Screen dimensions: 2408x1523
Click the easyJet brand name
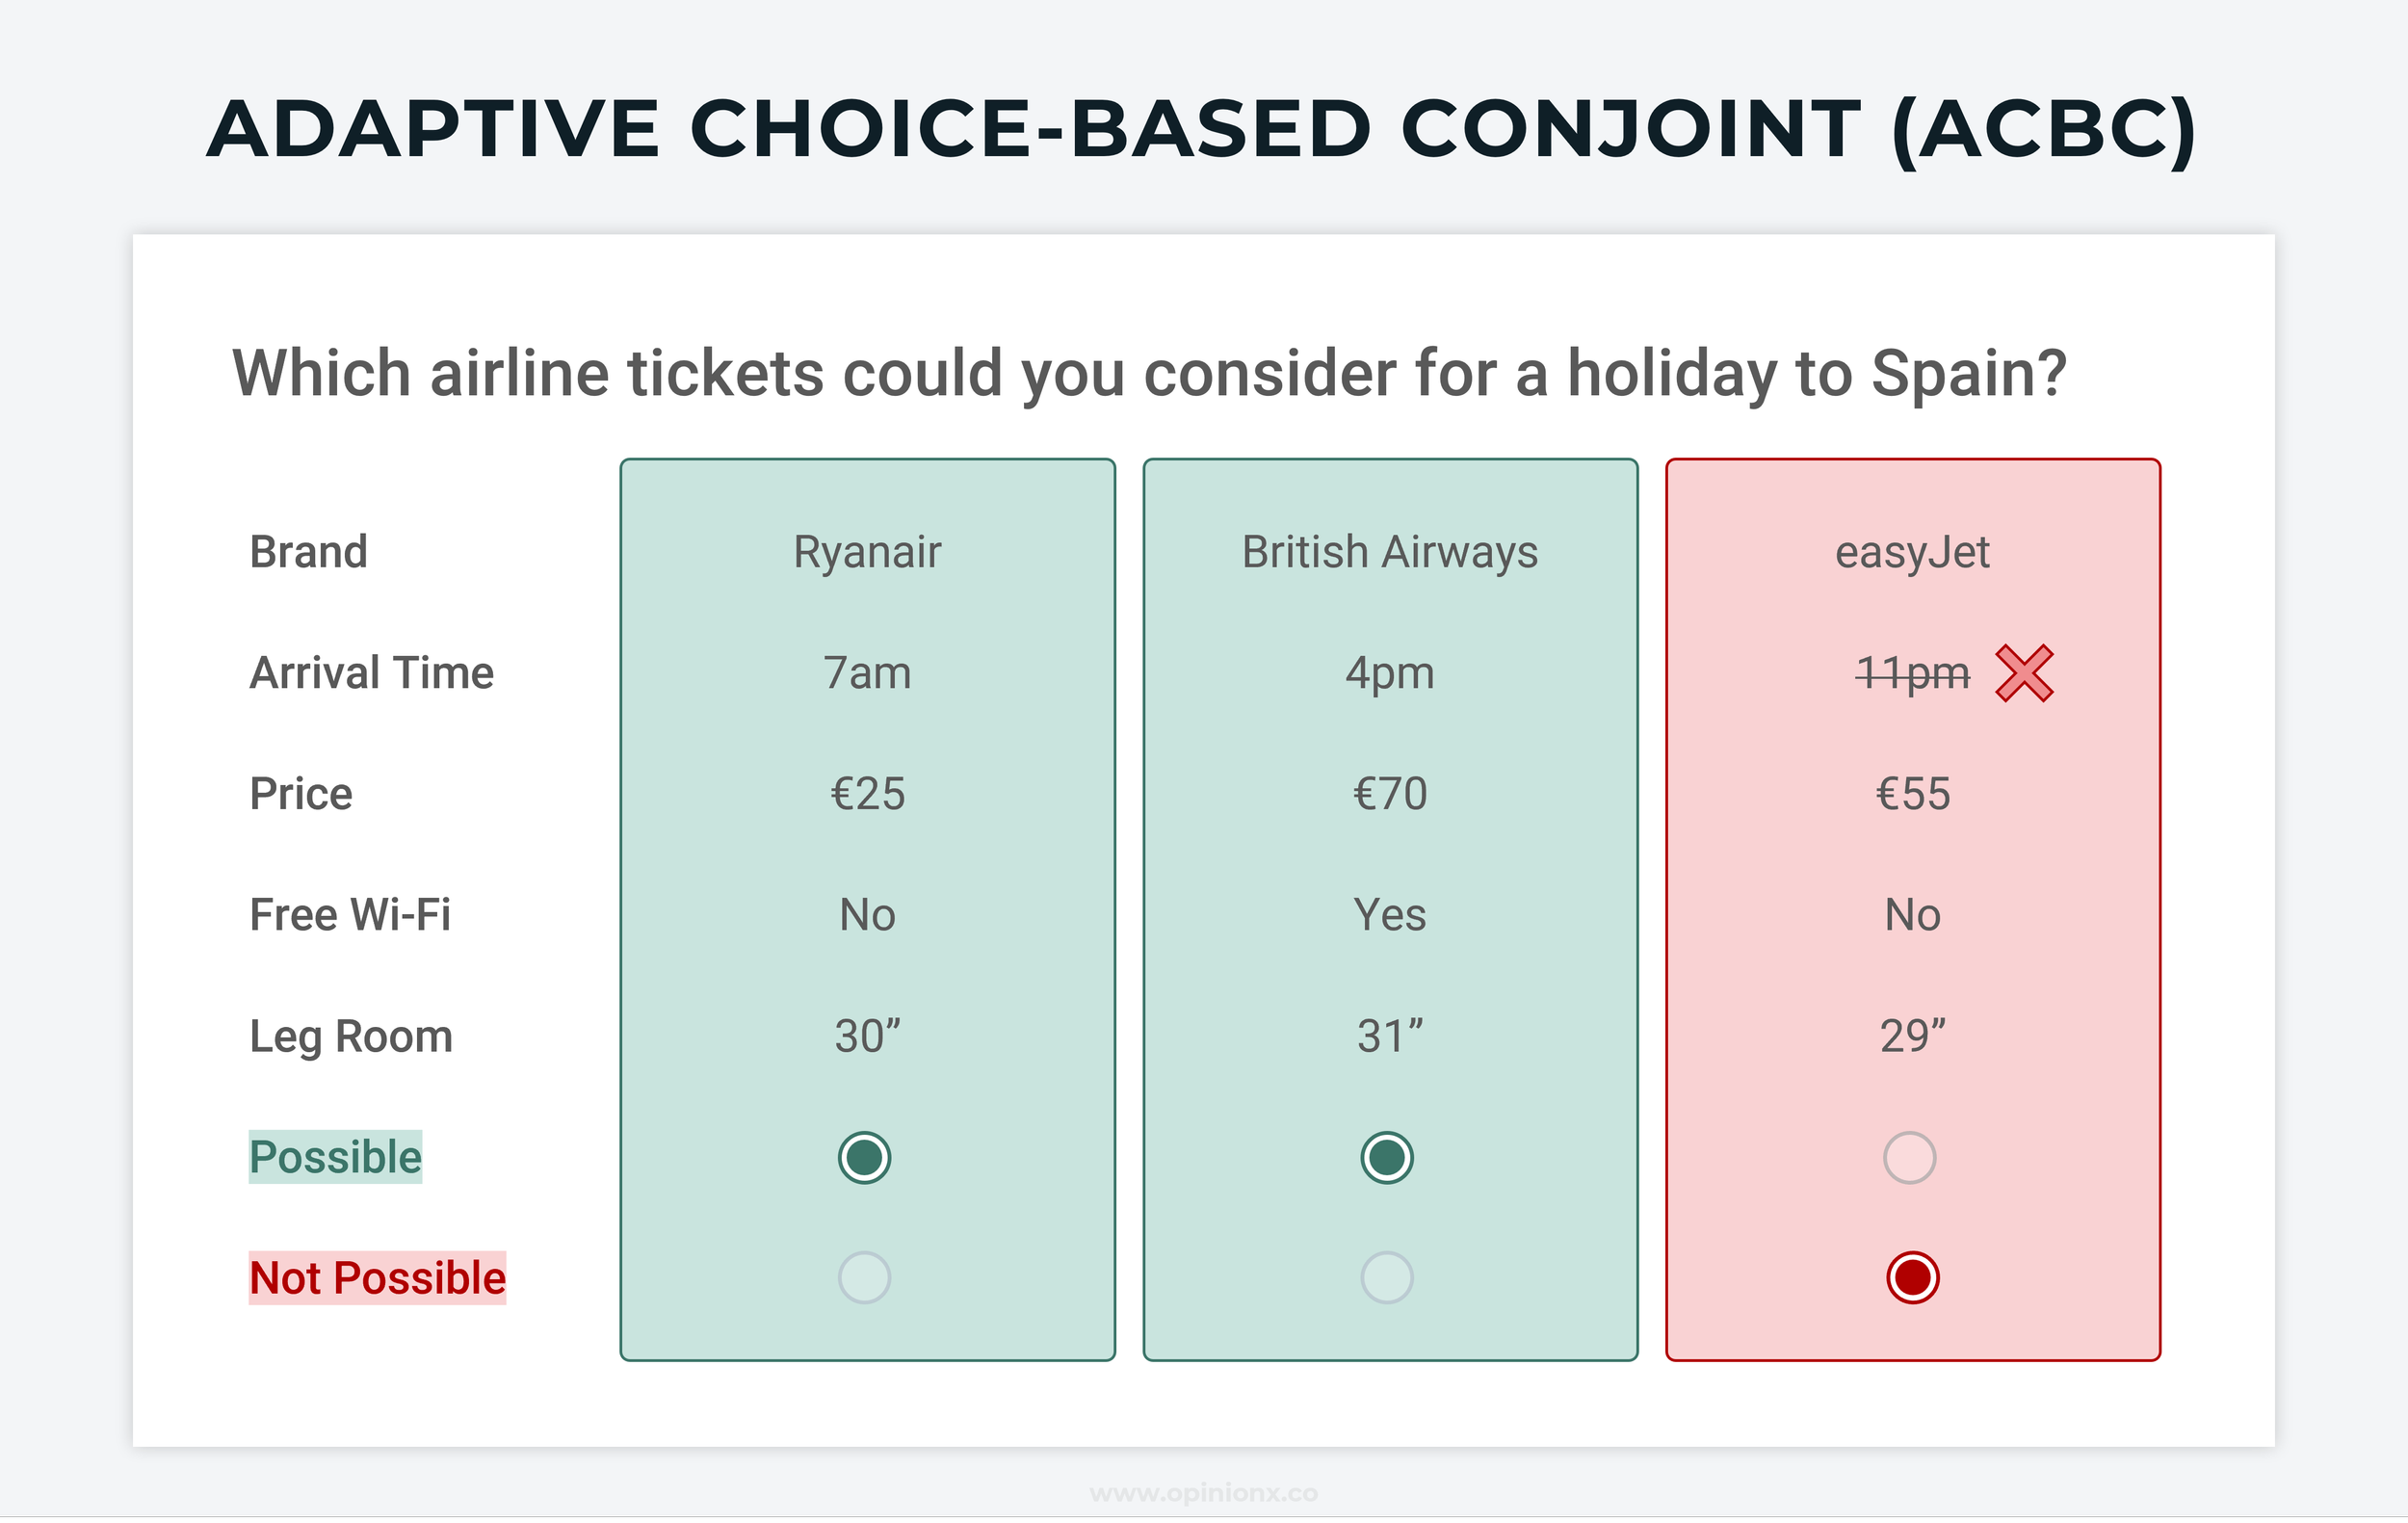click(x=1912, y=552)
